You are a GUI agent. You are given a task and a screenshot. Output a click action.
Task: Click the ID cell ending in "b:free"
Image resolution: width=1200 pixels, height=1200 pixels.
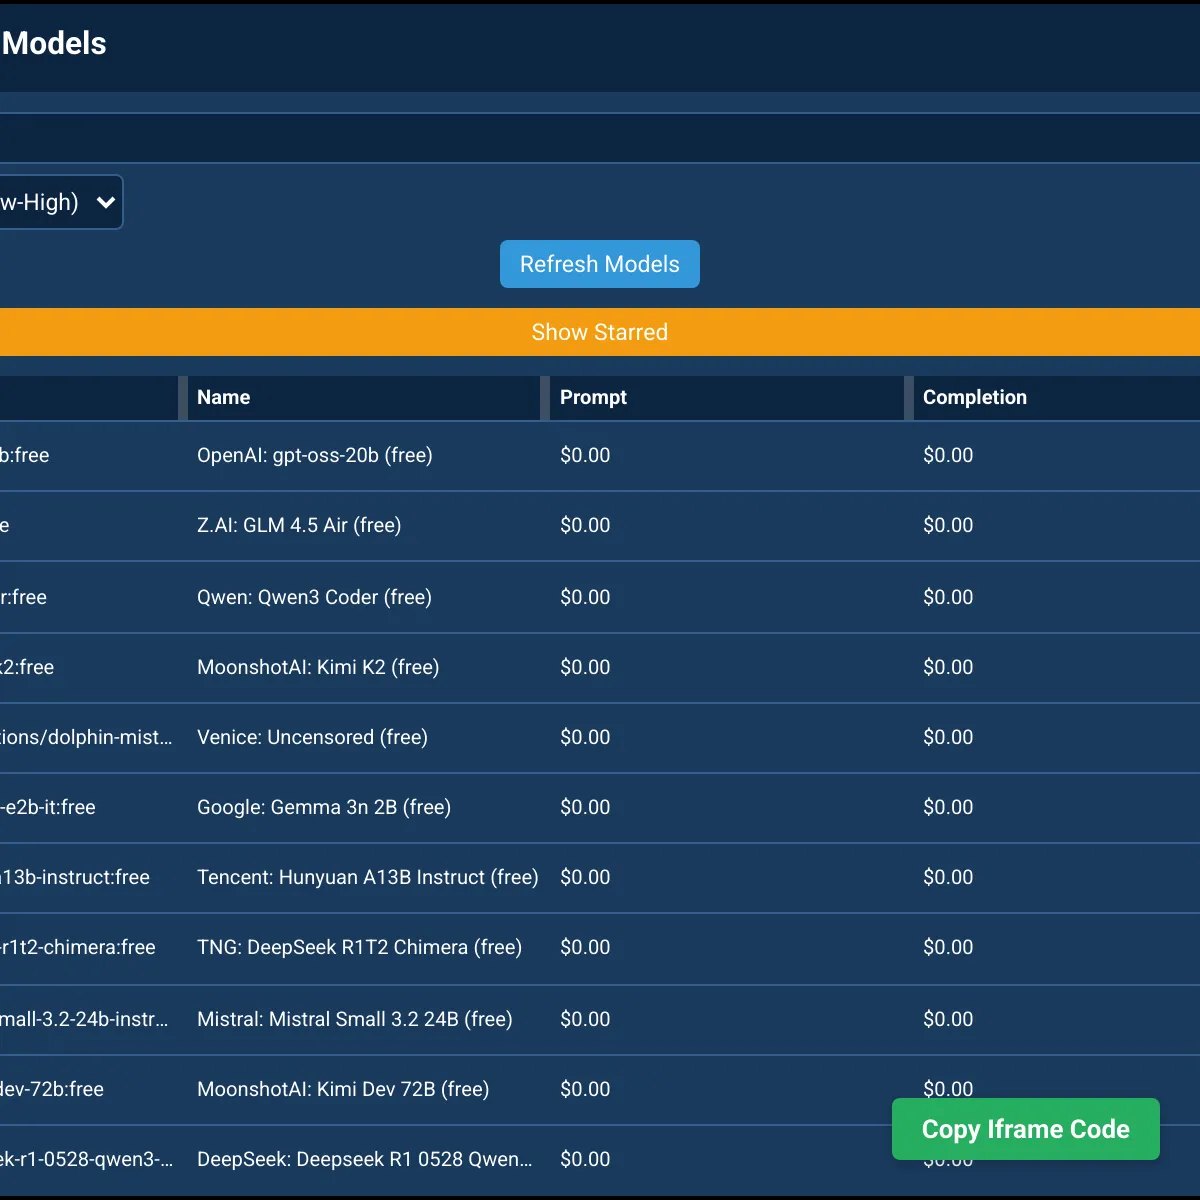24,455
